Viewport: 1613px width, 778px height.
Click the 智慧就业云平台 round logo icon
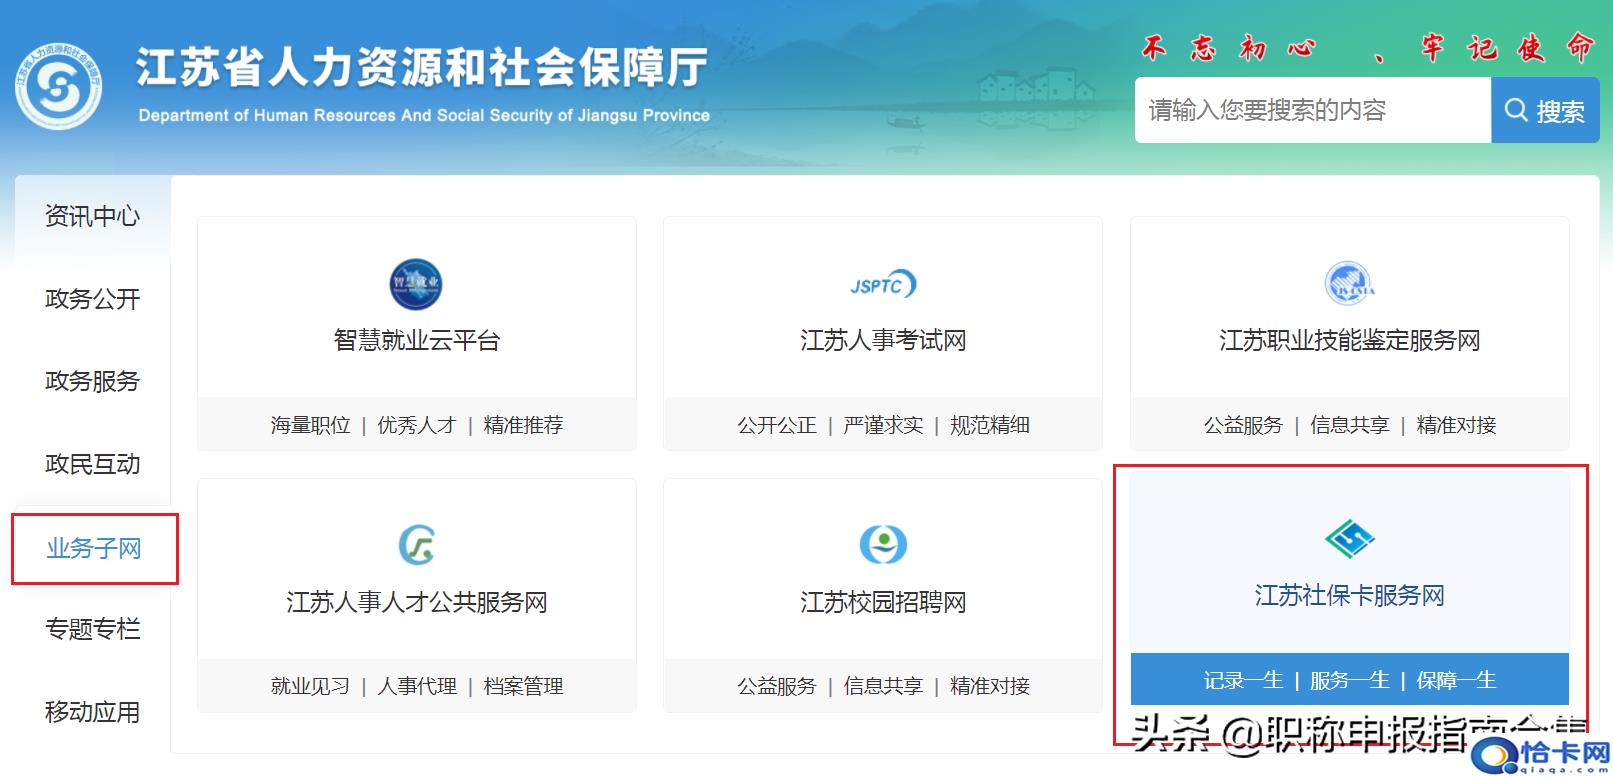[x=416, y=284]
